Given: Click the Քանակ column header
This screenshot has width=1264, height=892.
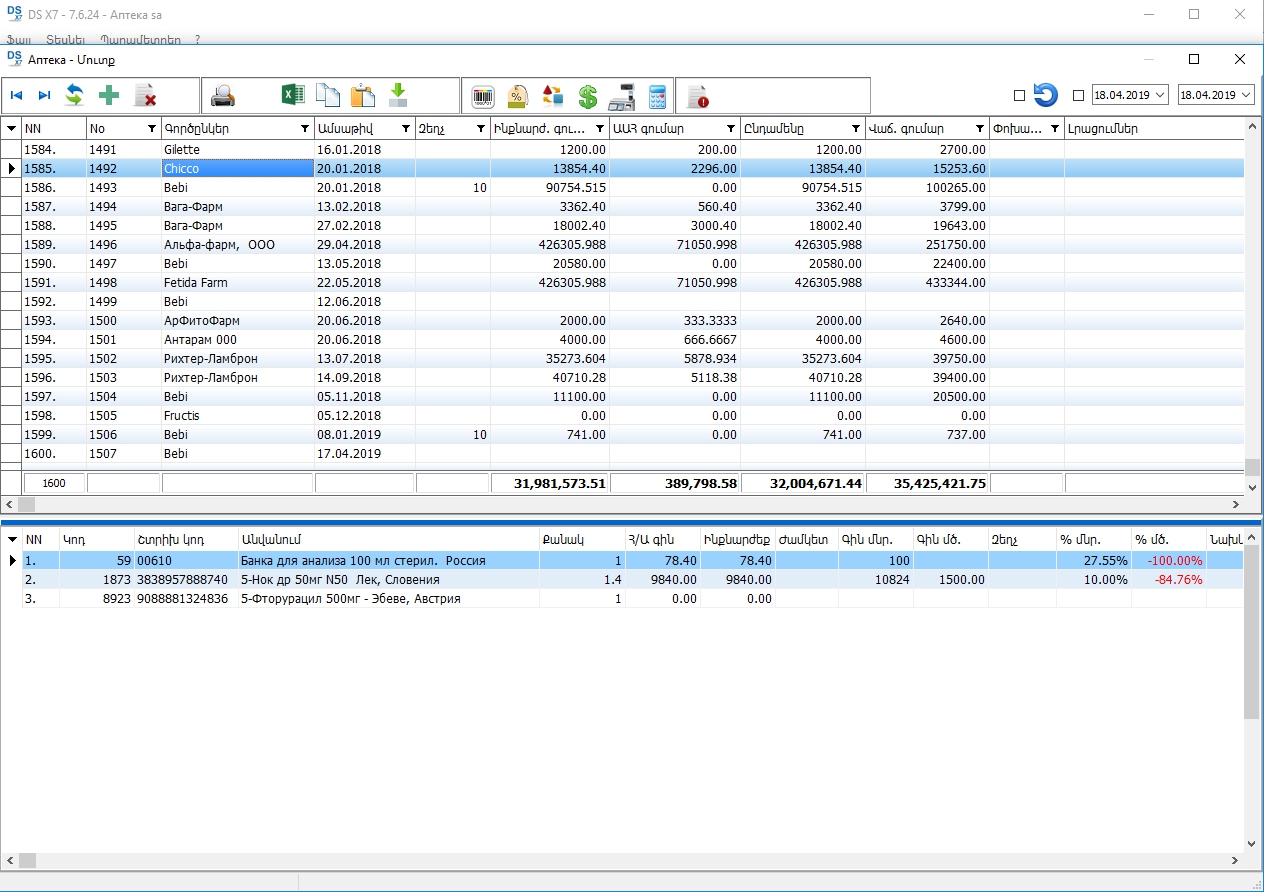Looking at the screenshot, I should pos(582,539).
